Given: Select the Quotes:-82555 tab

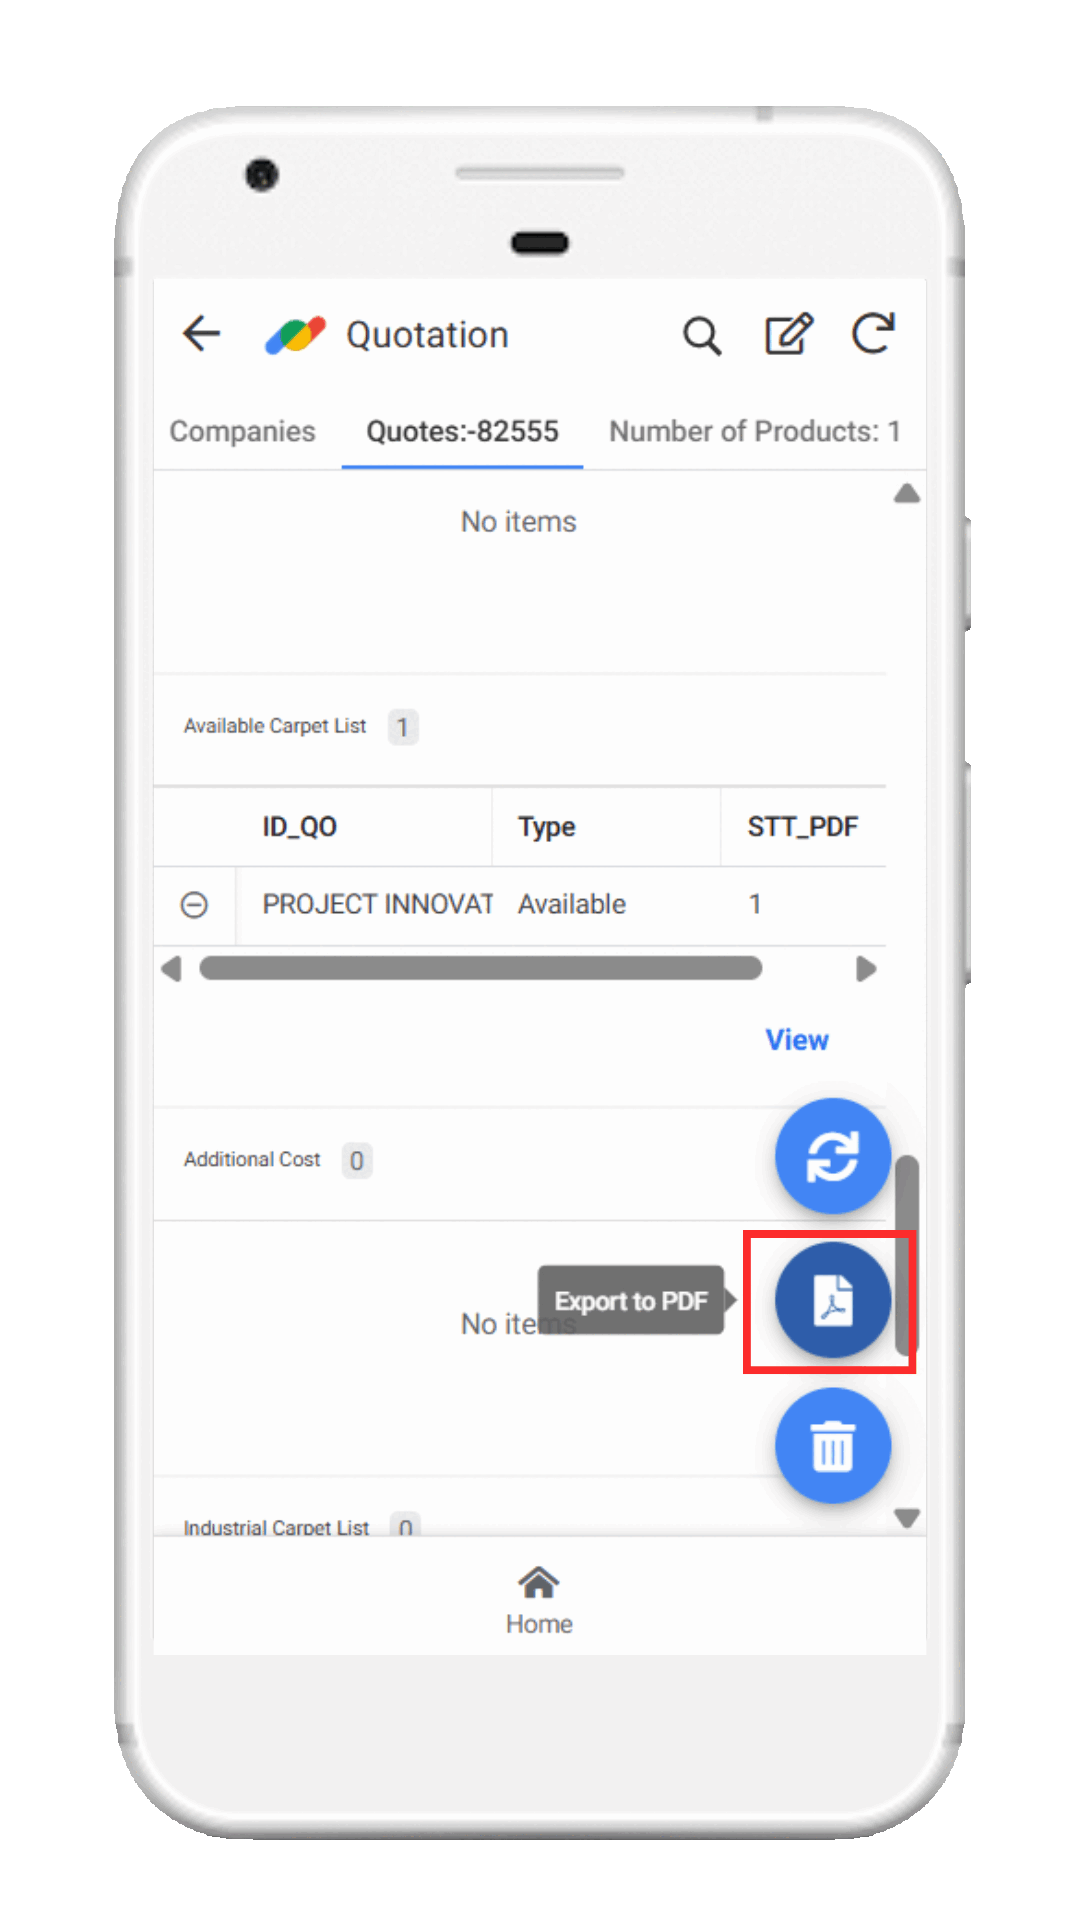Looking at the screenshot, I should coord(462,431).
